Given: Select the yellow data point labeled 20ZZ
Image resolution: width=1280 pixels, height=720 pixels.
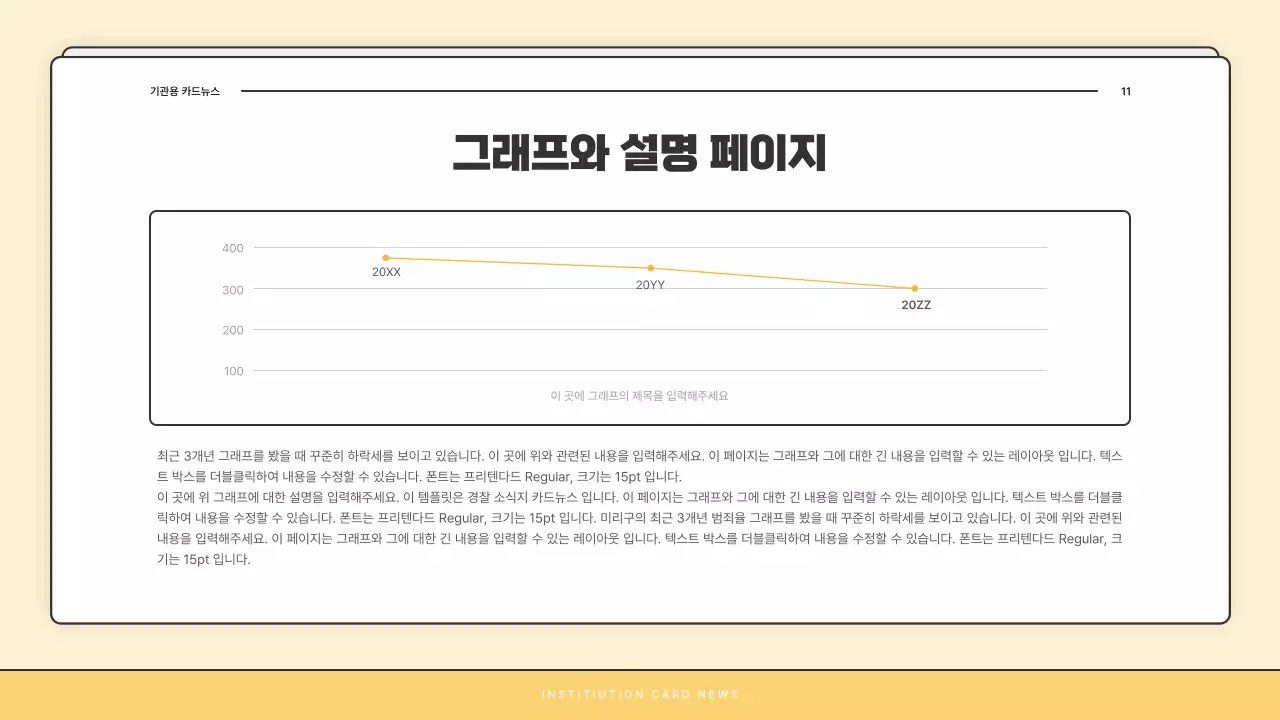Looking at the screenshot, I should pos(914,288).
